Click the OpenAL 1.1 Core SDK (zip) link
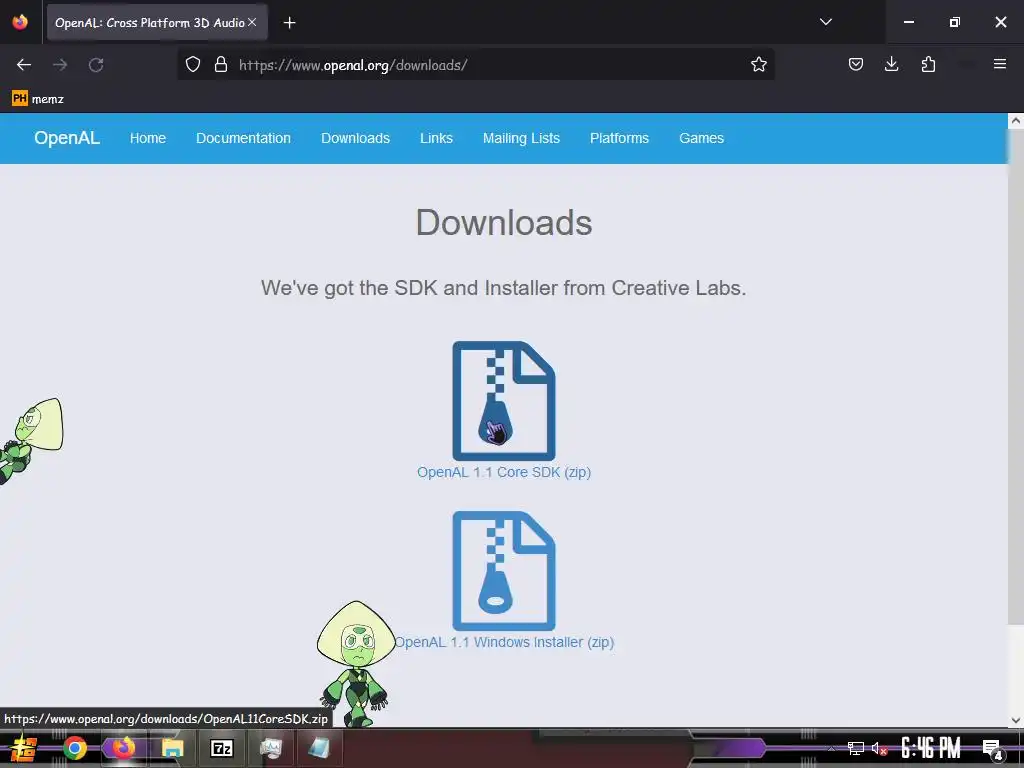 (504, 472)
